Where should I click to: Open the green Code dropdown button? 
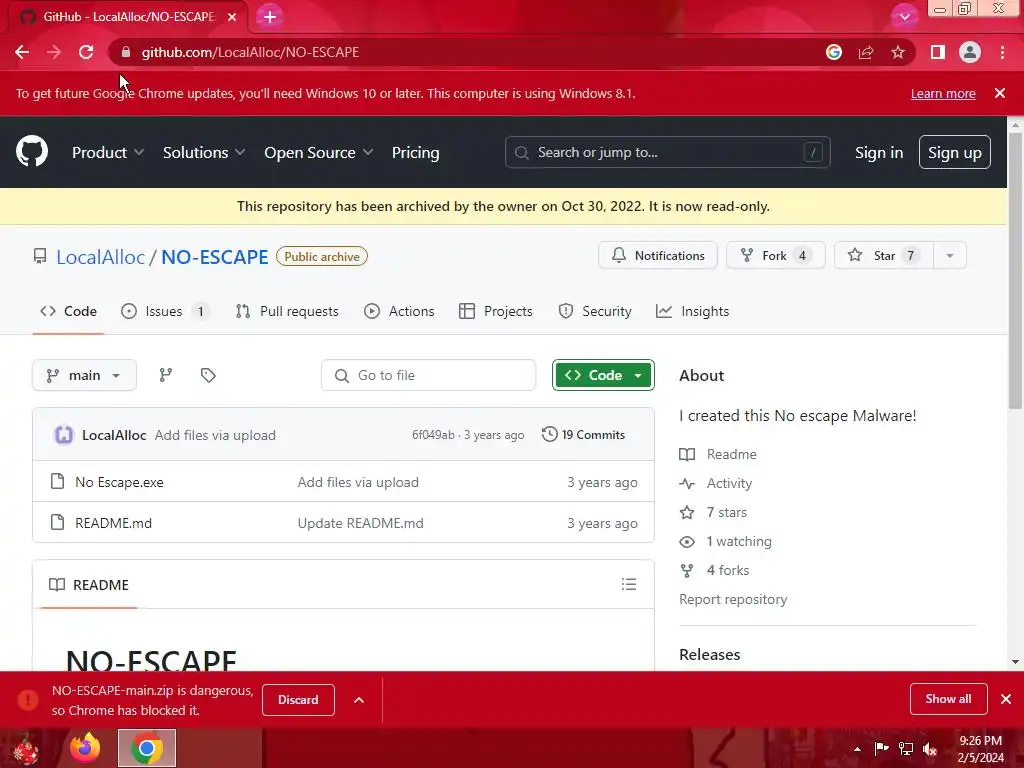click(x=603, y=375)
